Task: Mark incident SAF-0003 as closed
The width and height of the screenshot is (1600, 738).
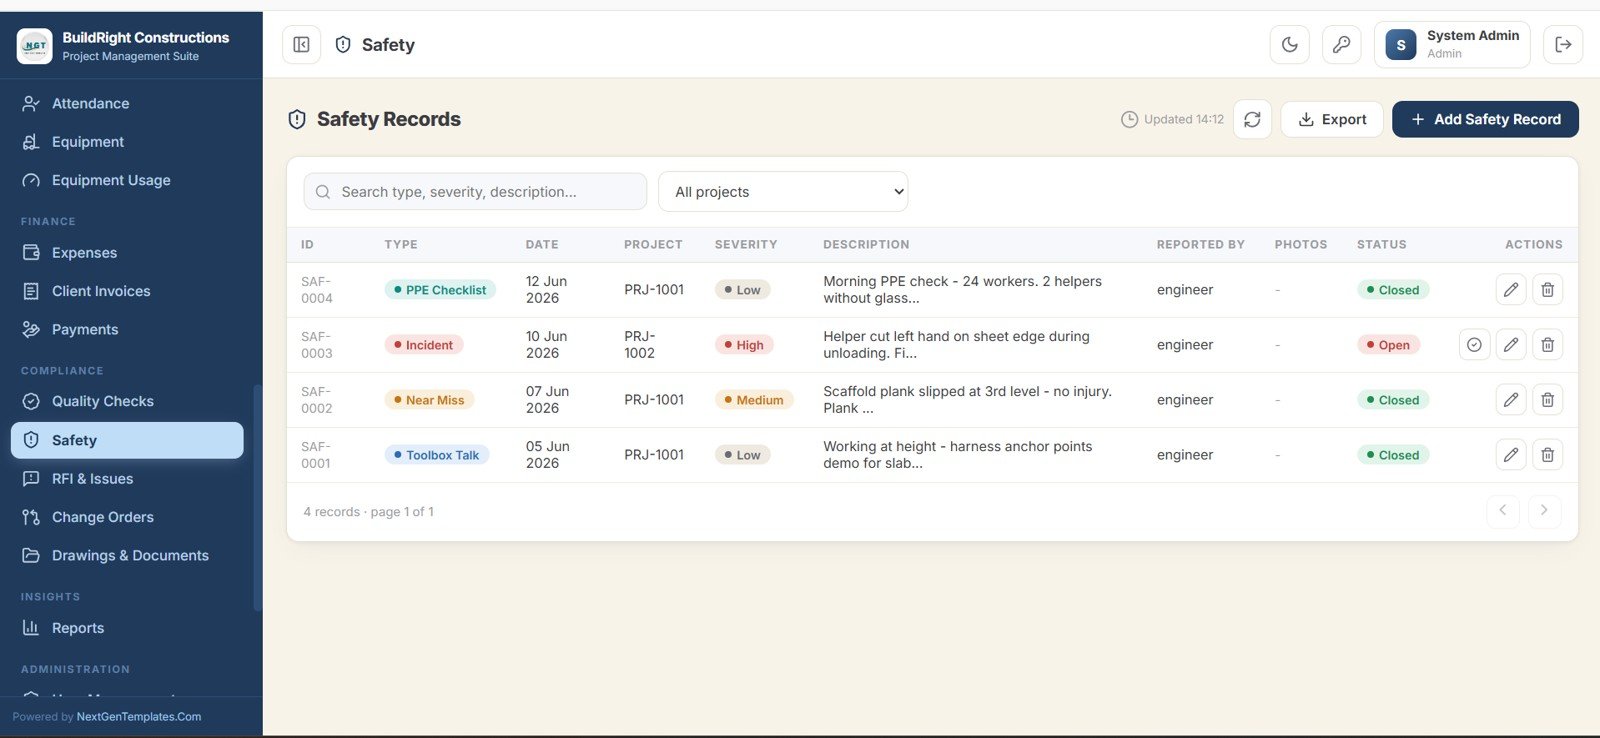Action: (1474, 345)
